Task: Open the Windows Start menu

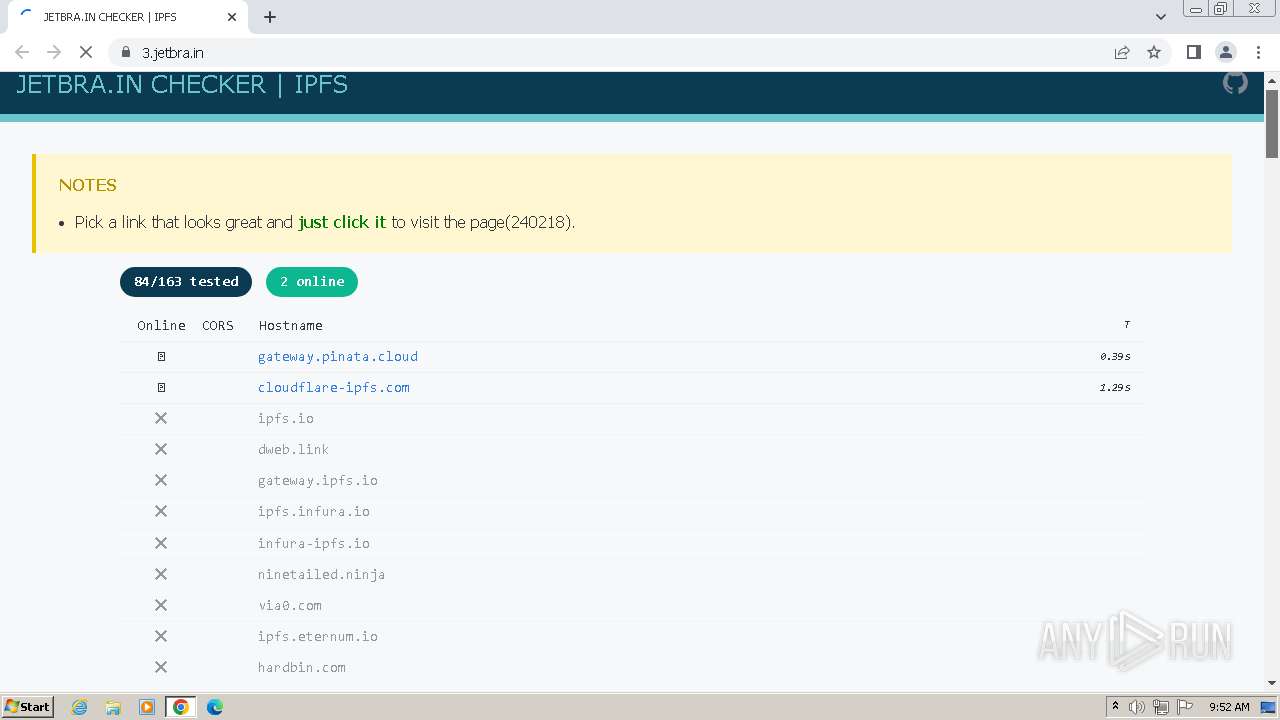Action: coord(28,706)
